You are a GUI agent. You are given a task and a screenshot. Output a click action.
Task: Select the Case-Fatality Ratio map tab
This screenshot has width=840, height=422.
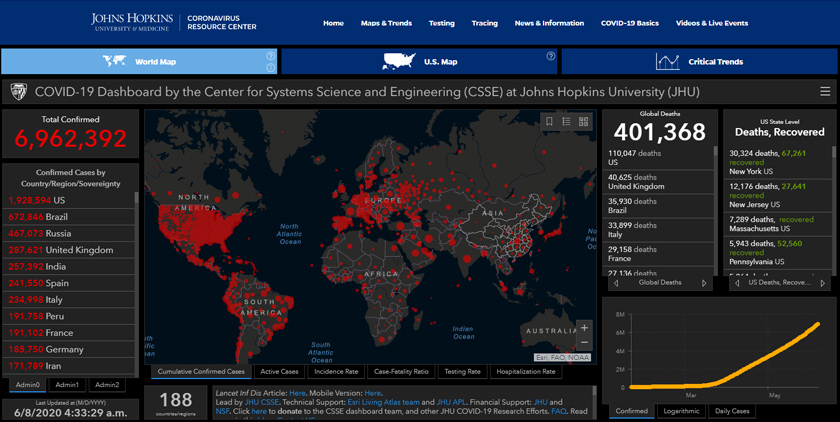401,371
